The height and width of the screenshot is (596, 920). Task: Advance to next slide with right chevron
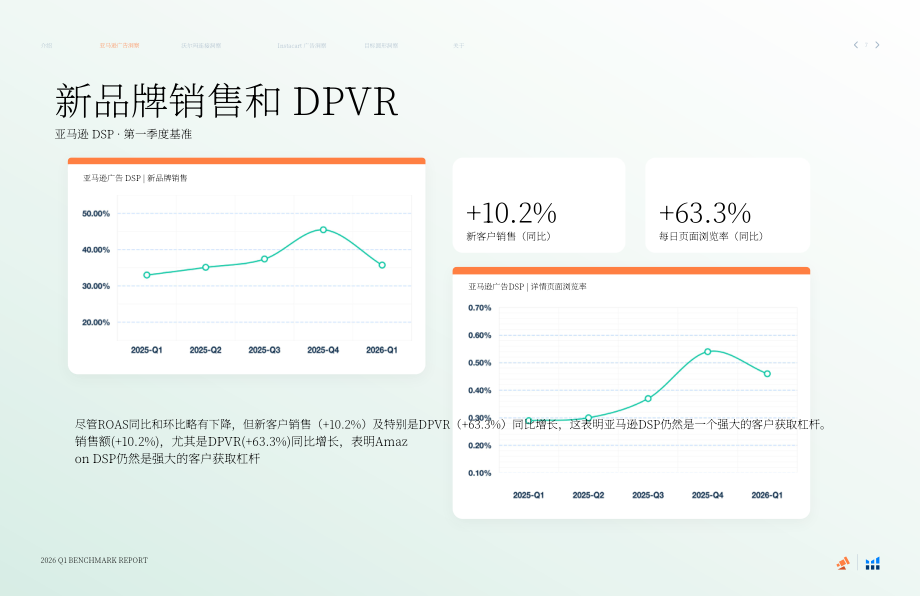877,45
